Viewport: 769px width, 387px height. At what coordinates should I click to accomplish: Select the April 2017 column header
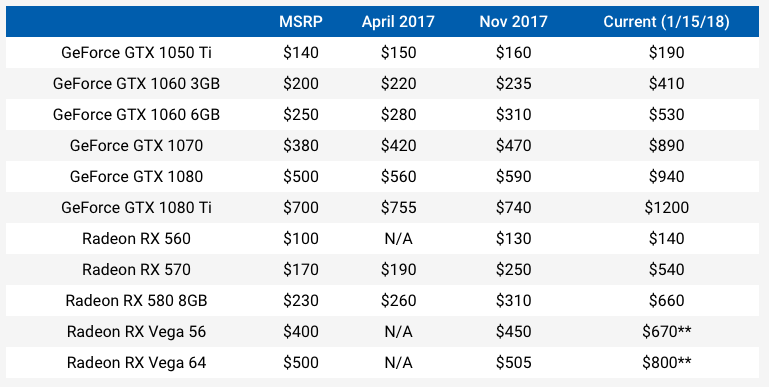(x=398, y=22)
